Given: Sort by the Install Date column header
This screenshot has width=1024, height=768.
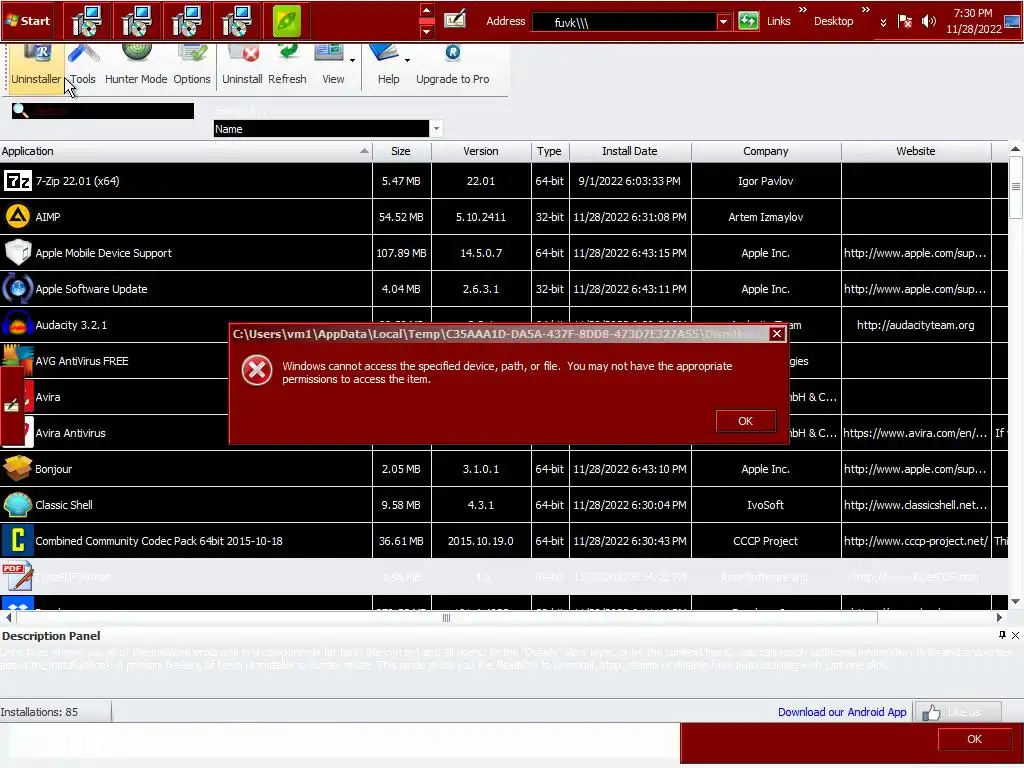Looking at the screenshot, I should point(630,151).
